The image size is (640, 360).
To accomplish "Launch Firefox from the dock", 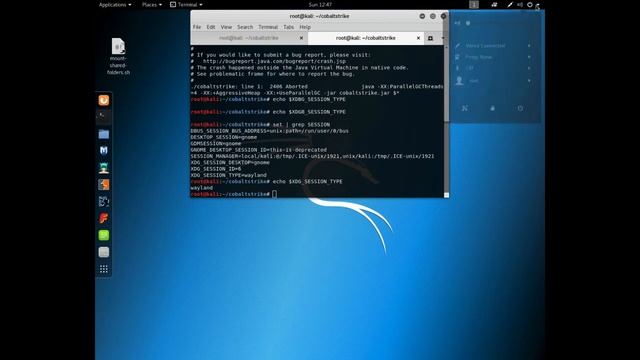I will click(x=104, y=100).
